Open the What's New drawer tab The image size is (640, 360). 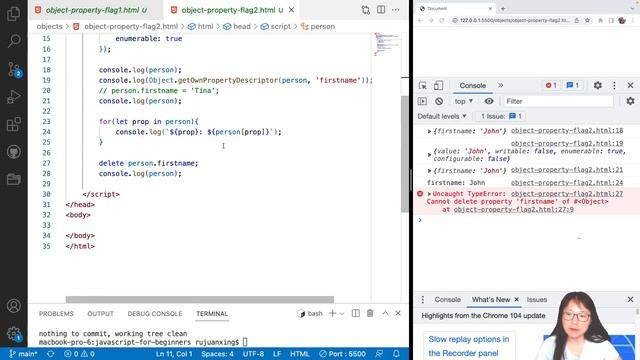pos(491,300)
